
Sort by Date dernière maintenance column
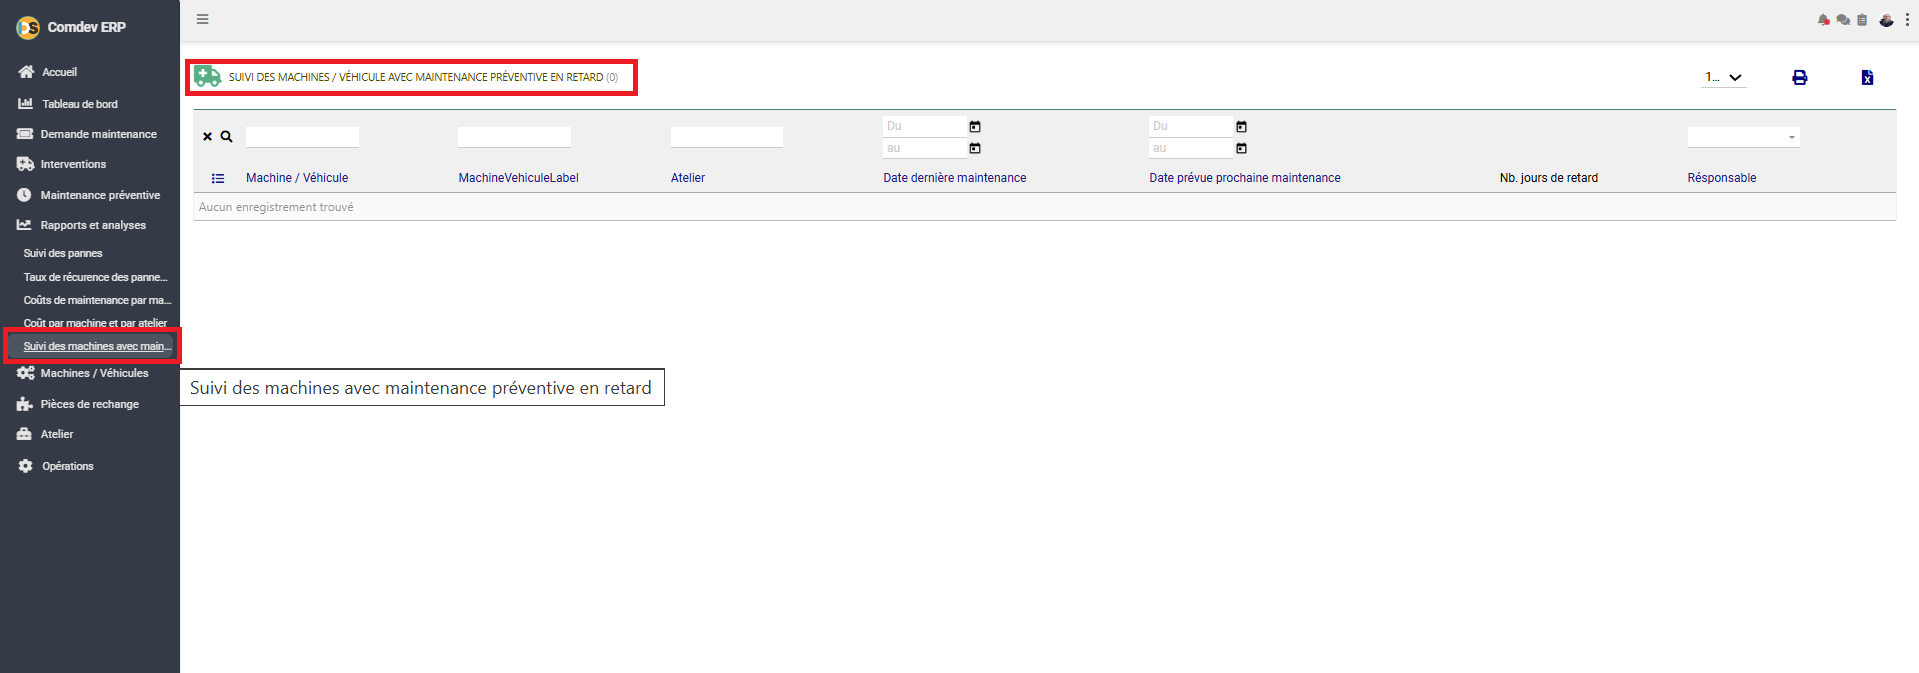click(x=954, y=178)
